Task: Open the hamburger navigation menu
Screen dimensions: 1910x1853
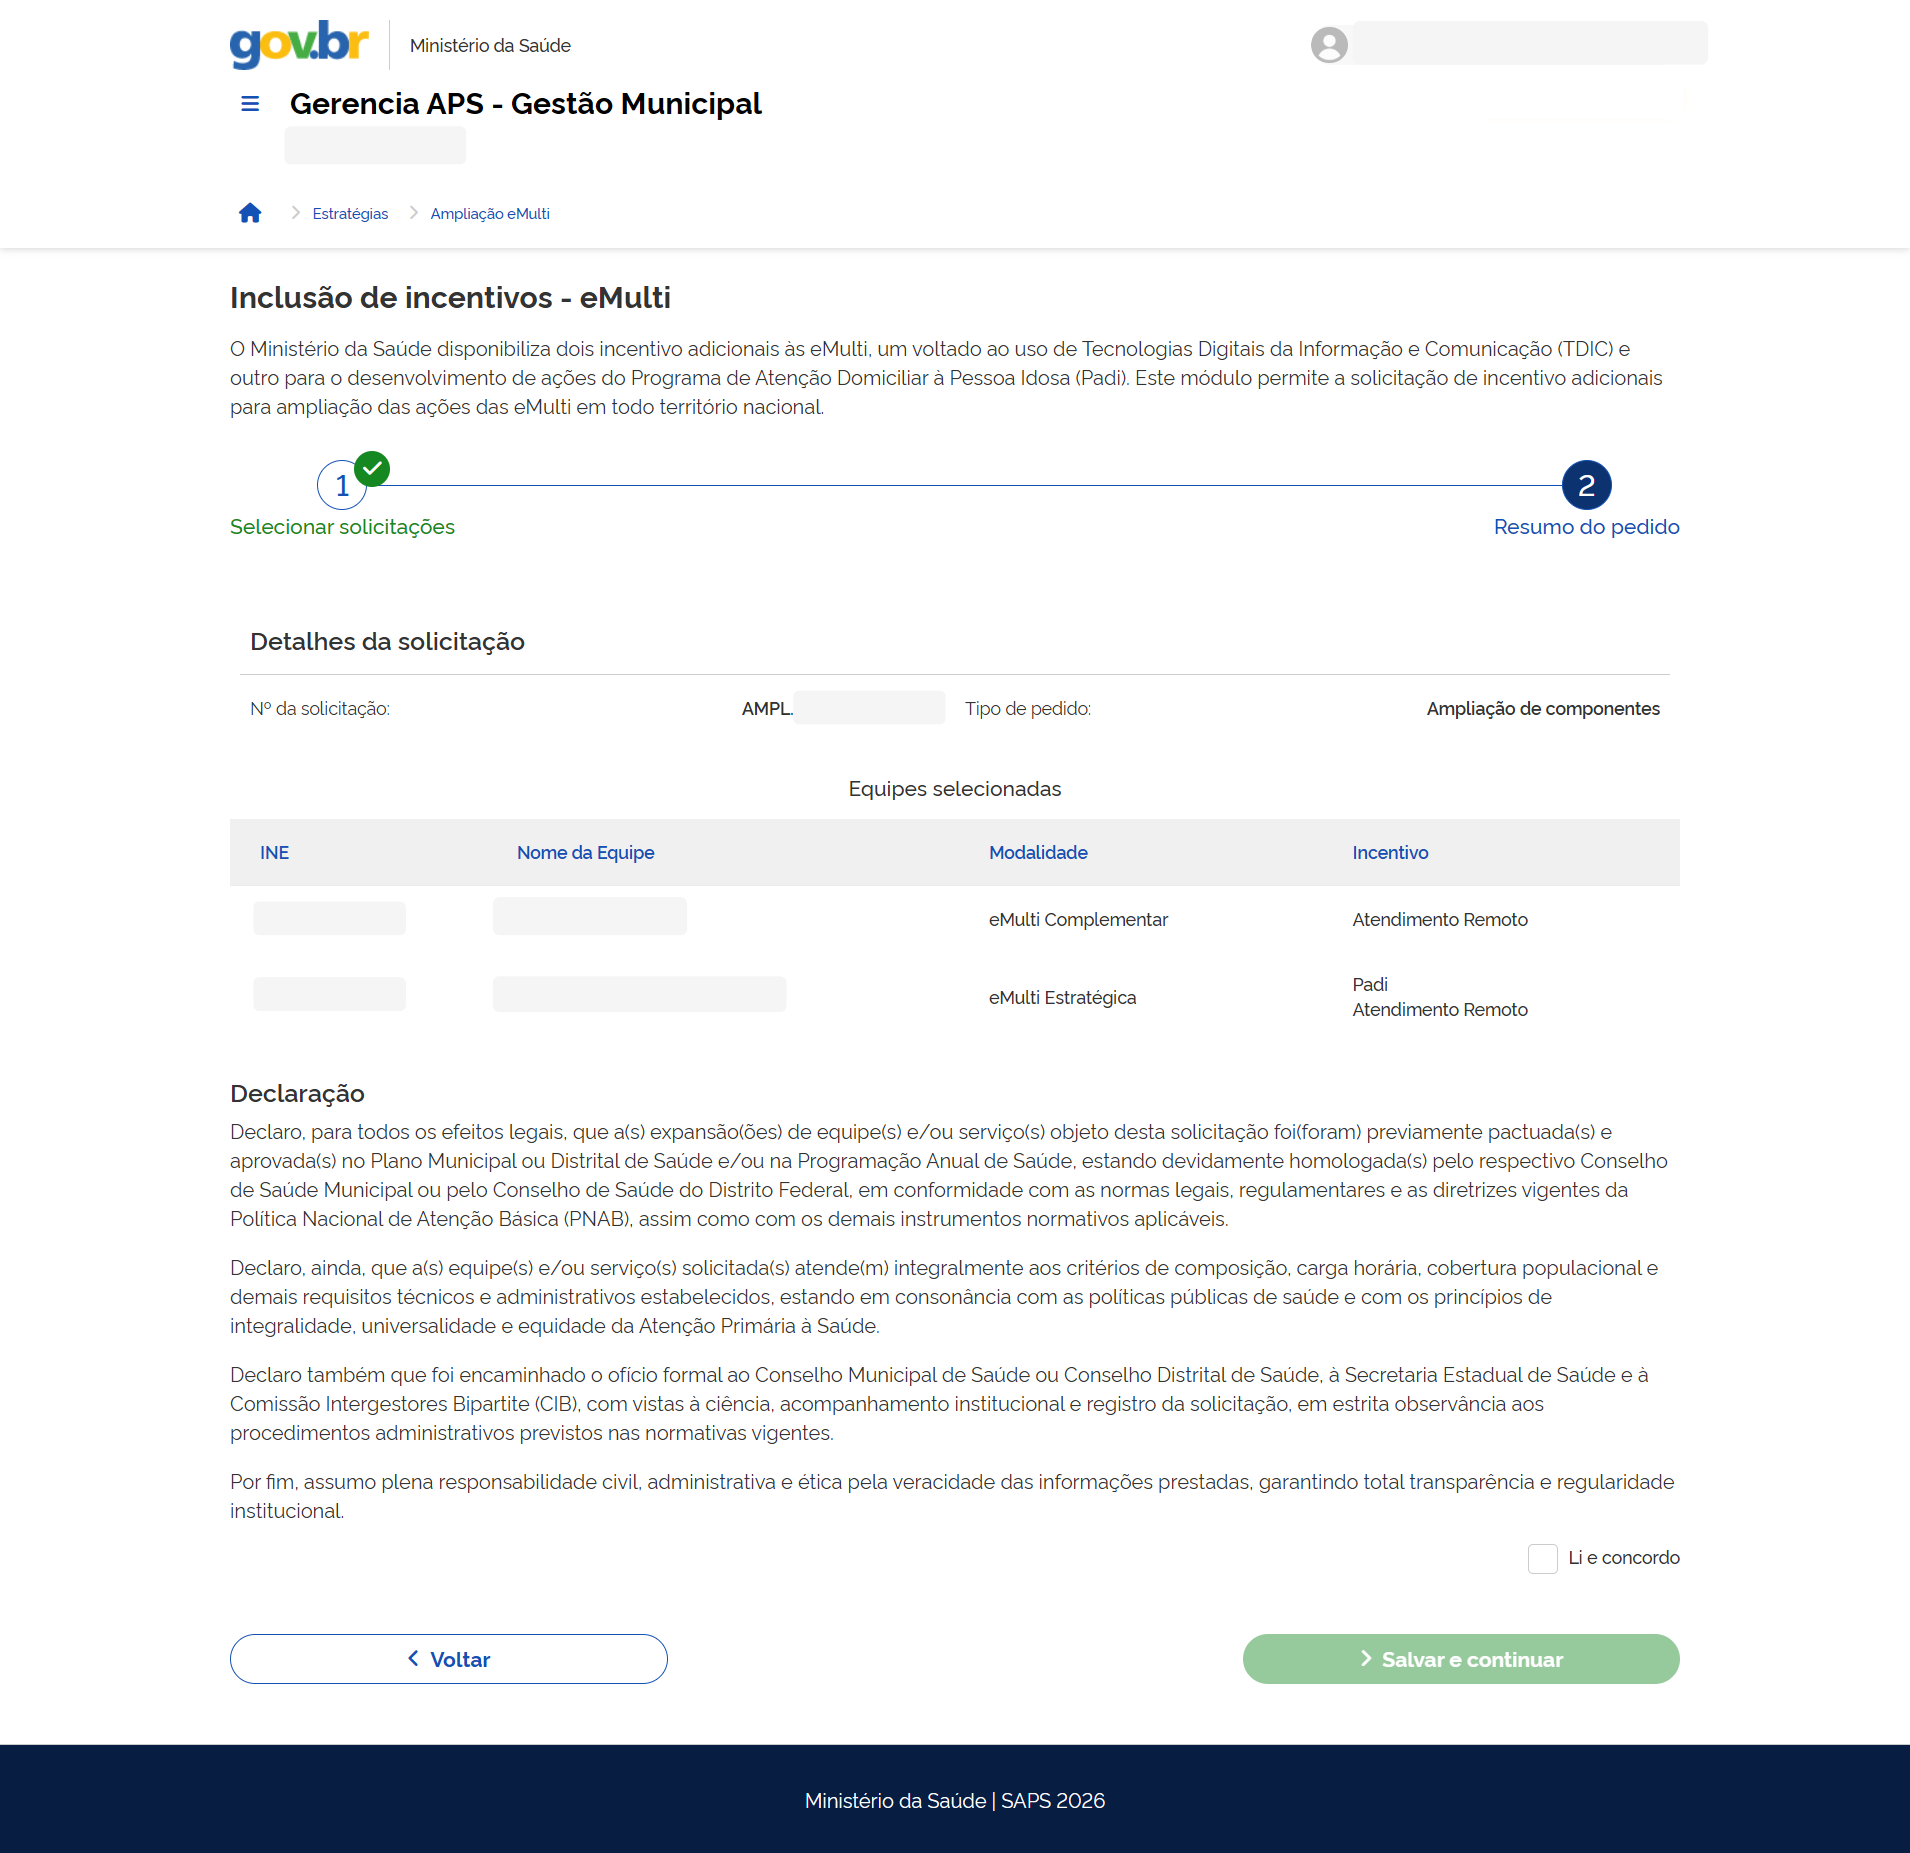Action: tap(250, 104)
